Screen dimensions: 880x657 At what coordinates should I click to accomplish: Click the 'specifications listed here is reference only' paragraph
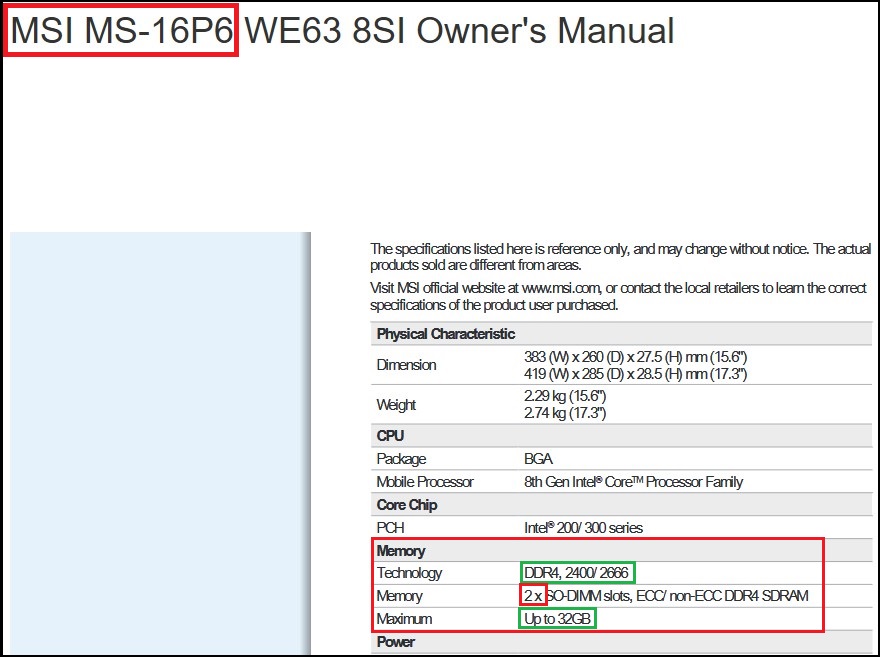621,257
